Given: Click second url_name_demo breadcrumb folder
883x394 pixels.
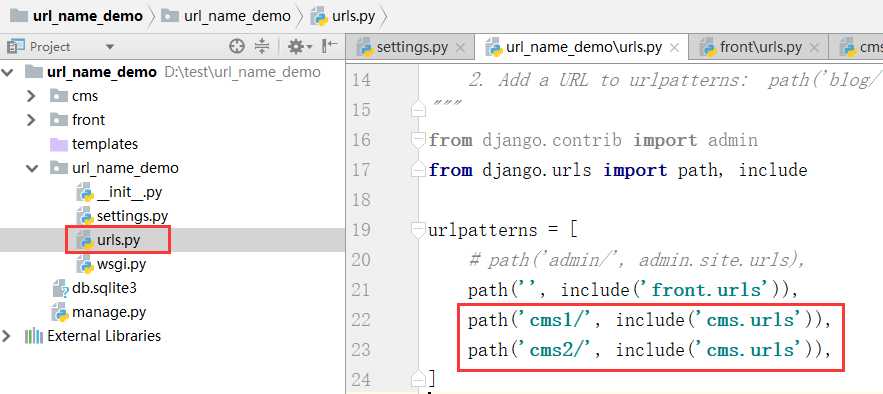Looking at the screenshot, I should point(226,16).
